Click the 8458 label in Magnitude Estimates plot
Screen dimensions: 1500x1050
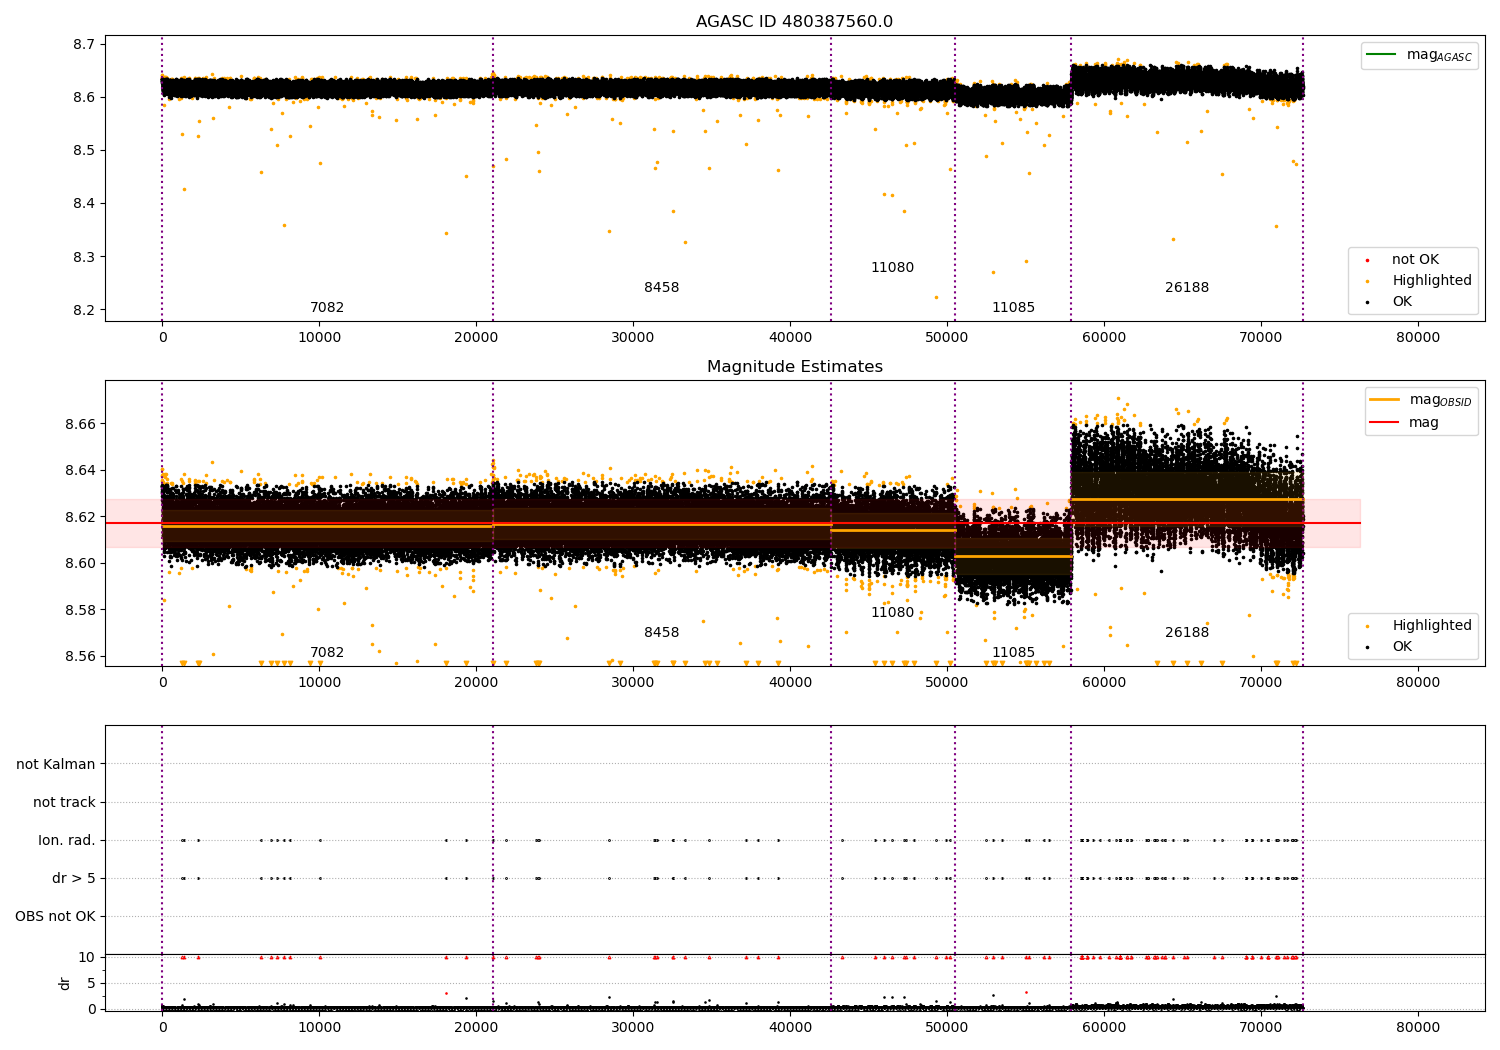[x=661, y=633]
